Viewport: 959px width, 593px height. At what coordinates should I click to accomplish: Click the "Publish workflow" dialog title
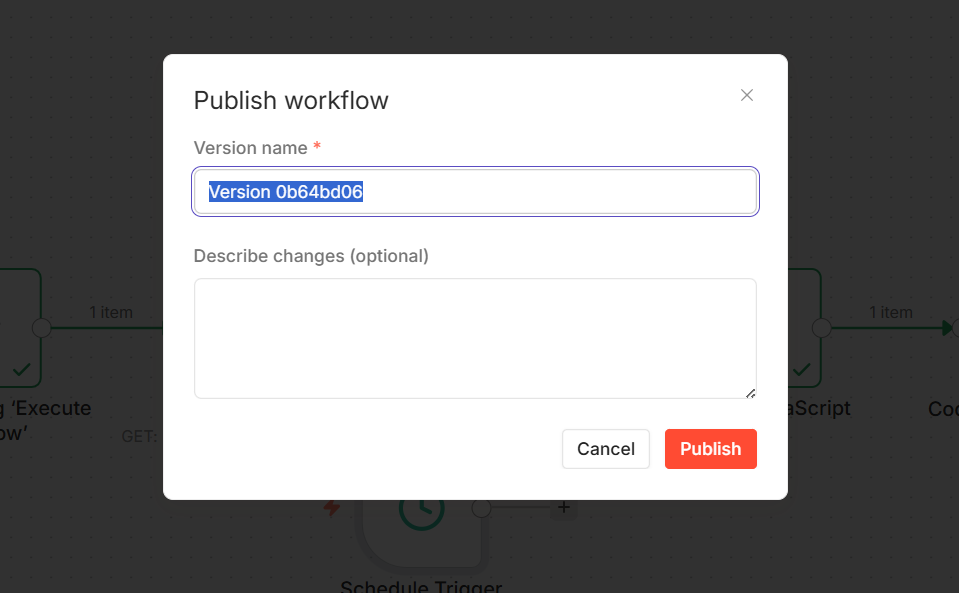tap(291, 100)
